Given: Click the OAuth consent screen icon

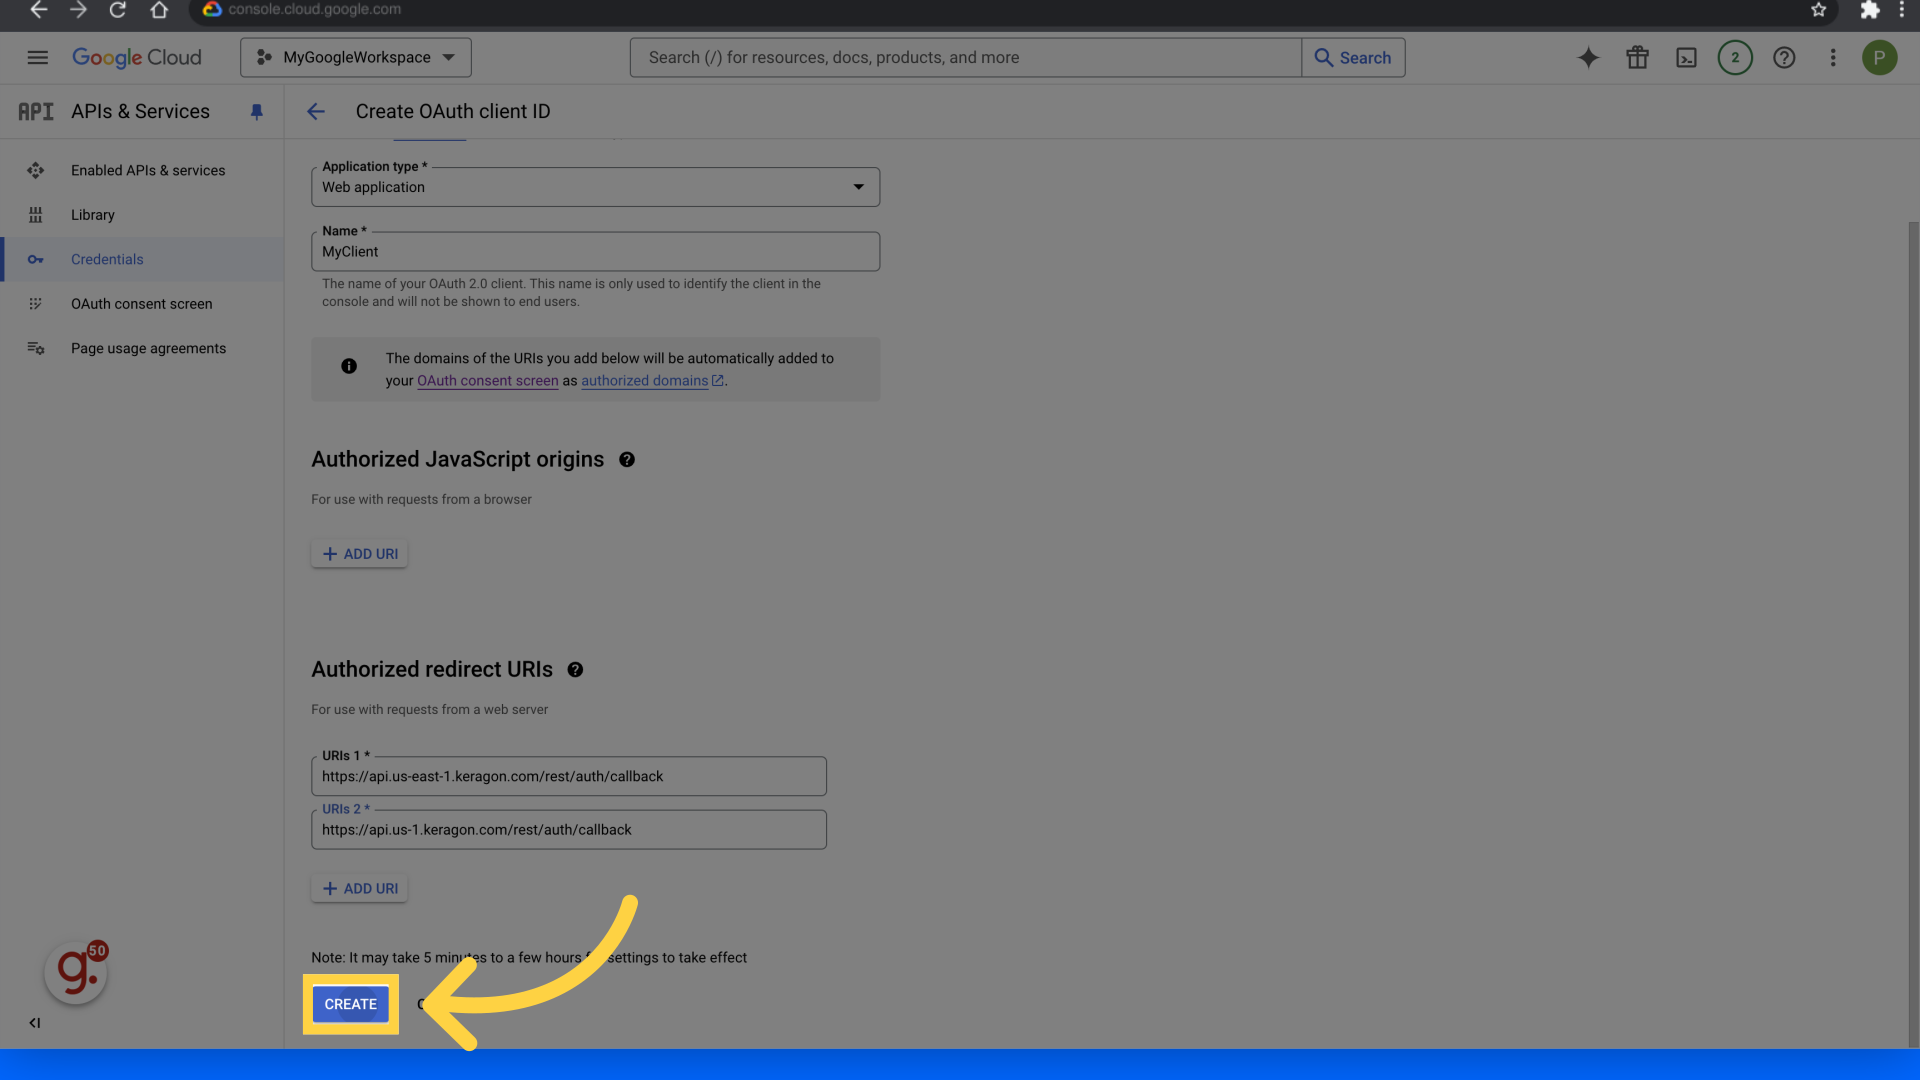Looking at the screenshot, I should (x=36, y=304).
